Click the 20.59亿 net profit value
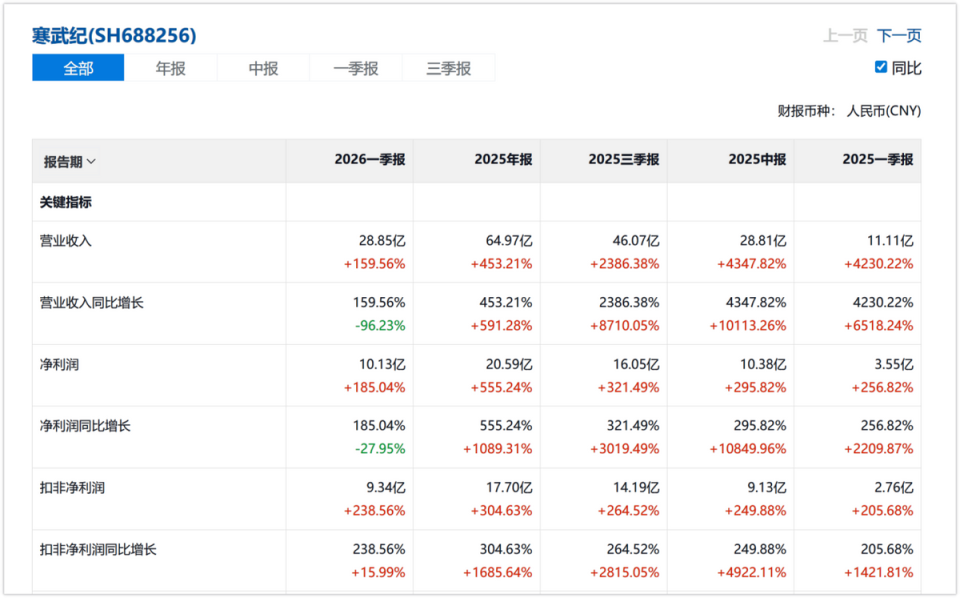This screenshot has height=598, width=960. point(509,365)
